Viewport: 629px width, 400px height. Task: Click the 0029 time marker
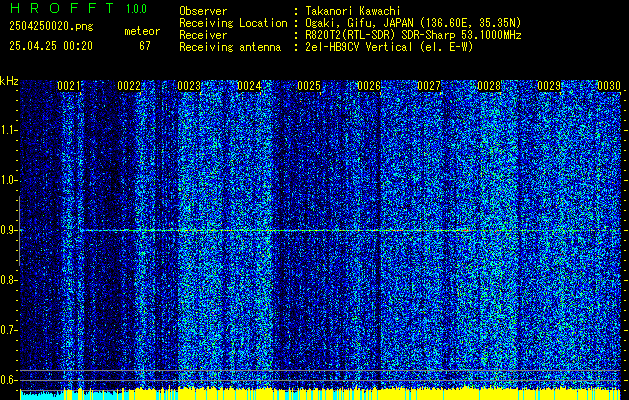549,86
